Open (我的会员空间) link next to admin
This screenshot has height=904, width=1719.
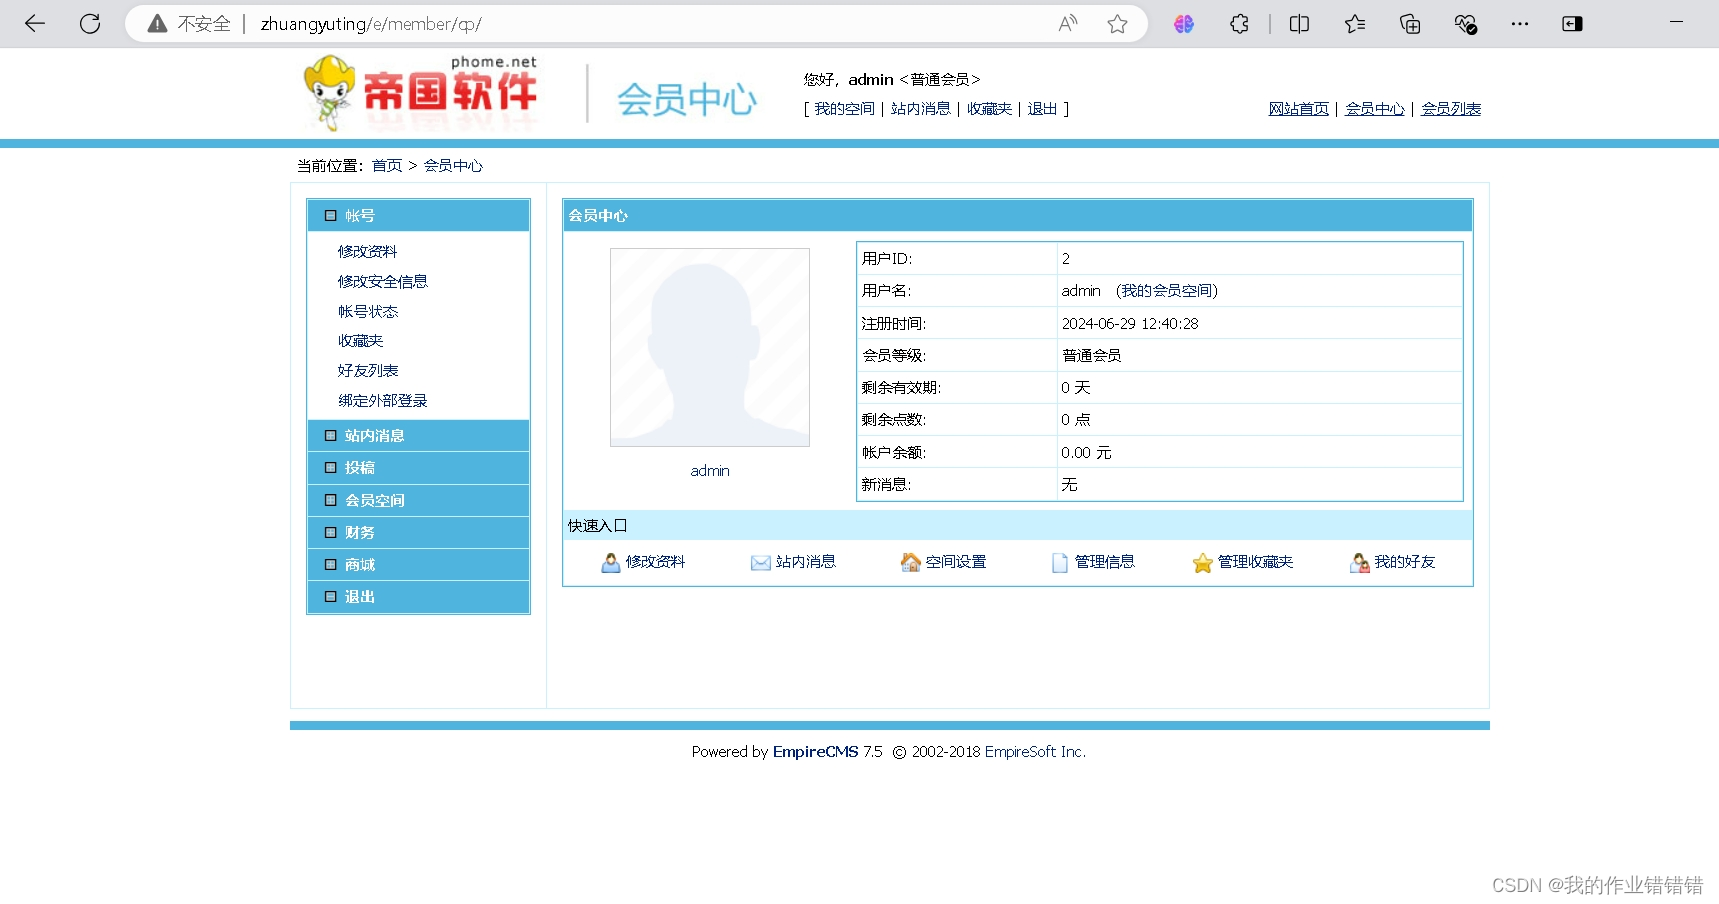tap(1166, 291)
